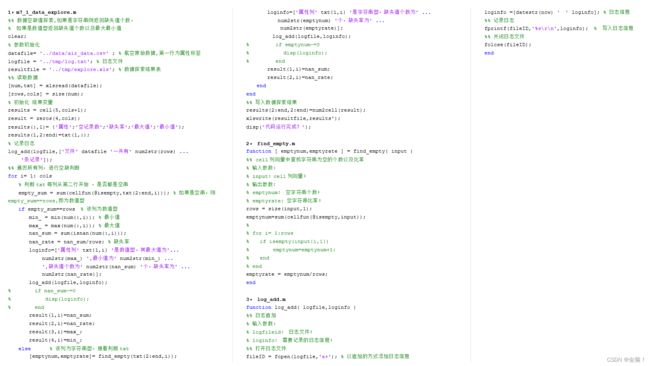Click the comment '% logfileid: 日志文件'
This screenshot has width=650, height=366.
[x=279, y=332]
